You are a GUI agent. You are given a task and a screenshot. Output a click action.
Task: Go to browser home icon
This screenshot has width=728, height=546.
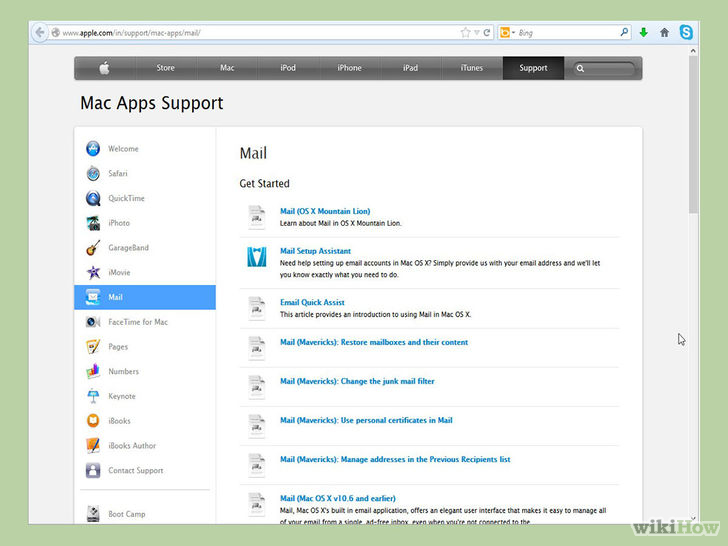[x=664, y=32]
